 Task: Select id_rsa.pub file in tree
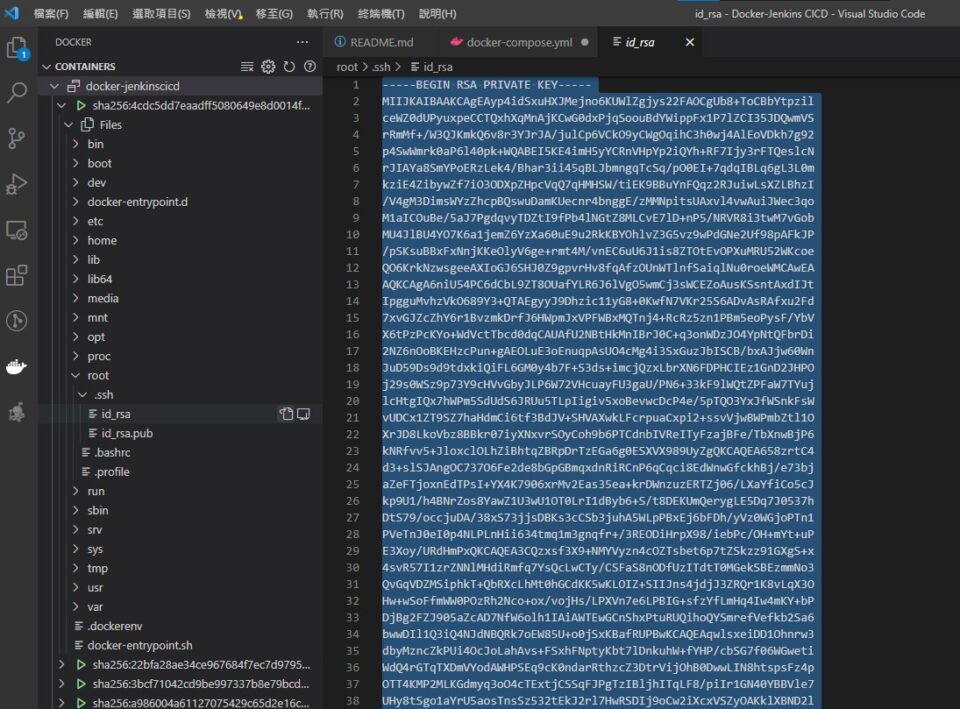[x=127, y=433]
